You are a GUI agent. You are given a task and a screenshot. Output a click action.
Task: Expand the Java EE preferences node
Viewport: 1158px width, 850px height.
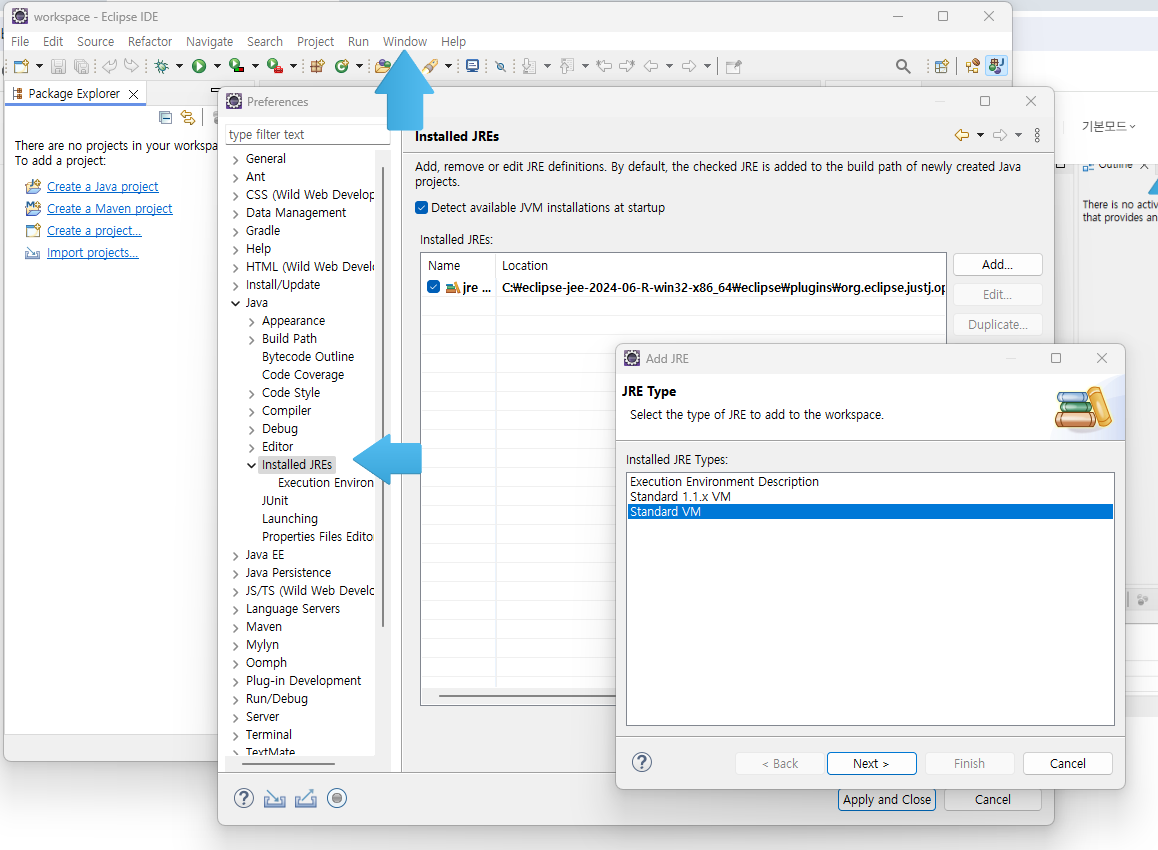pos(236,555)
